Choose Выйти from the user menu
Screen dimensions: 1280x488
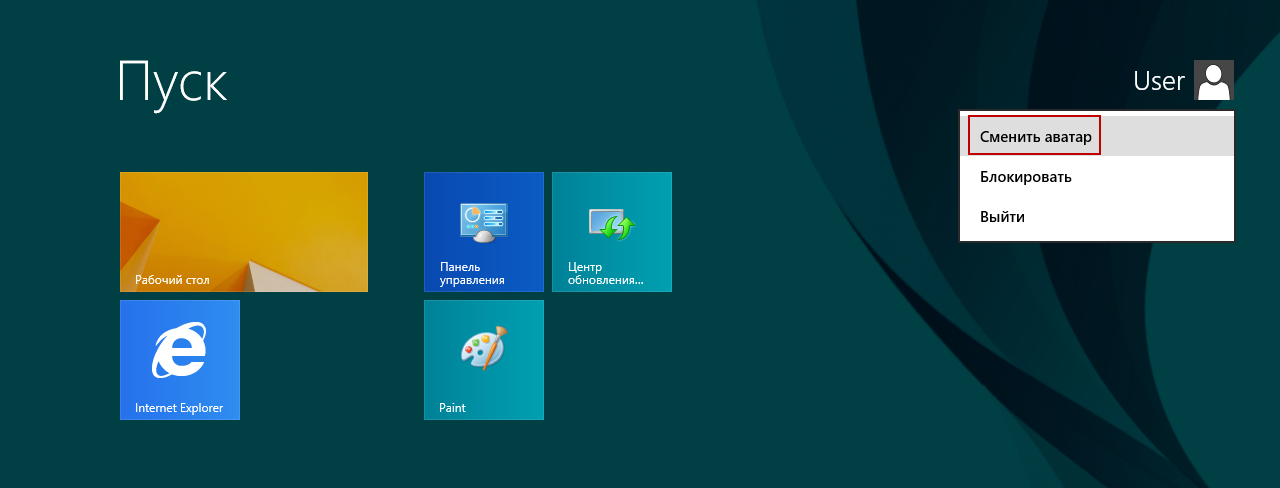click(x=1097, y=217)
